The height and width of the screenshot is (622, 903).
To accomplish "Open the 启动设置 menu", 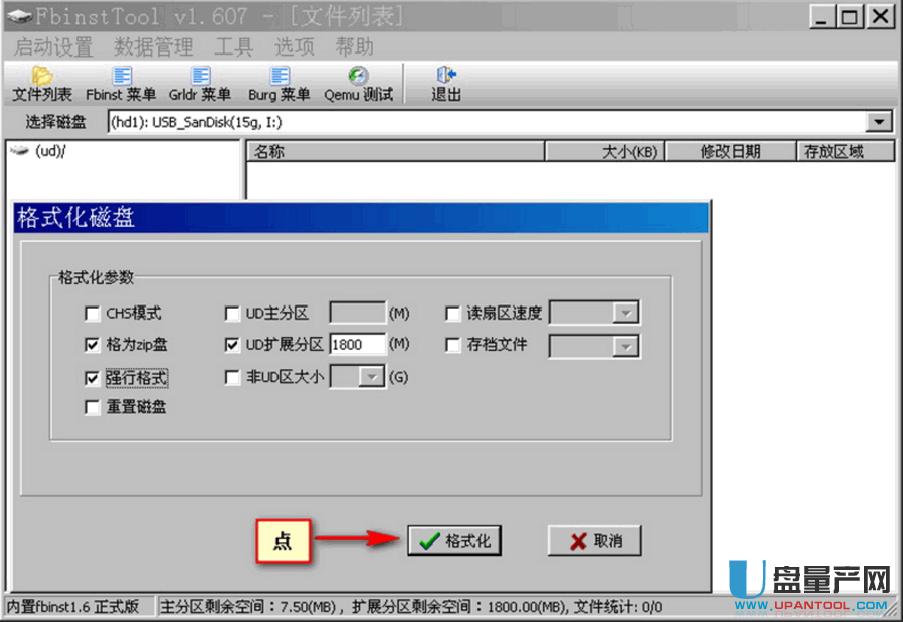I will point(53,47).
